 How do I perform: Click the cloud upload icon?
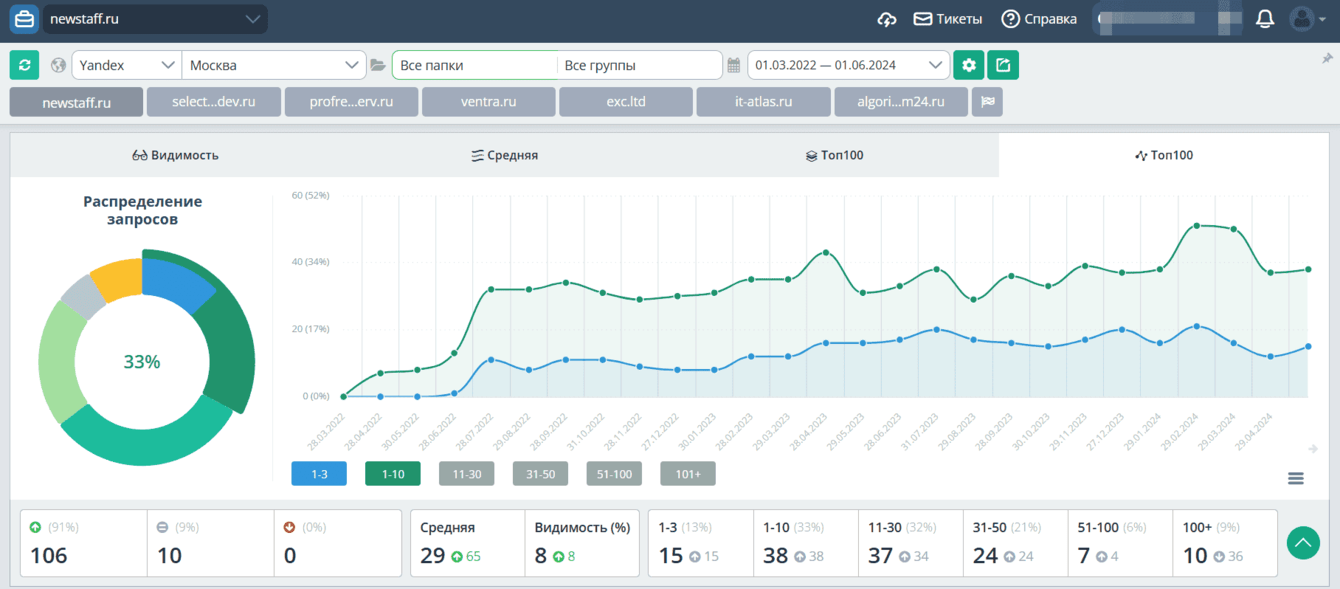point(887,19)
